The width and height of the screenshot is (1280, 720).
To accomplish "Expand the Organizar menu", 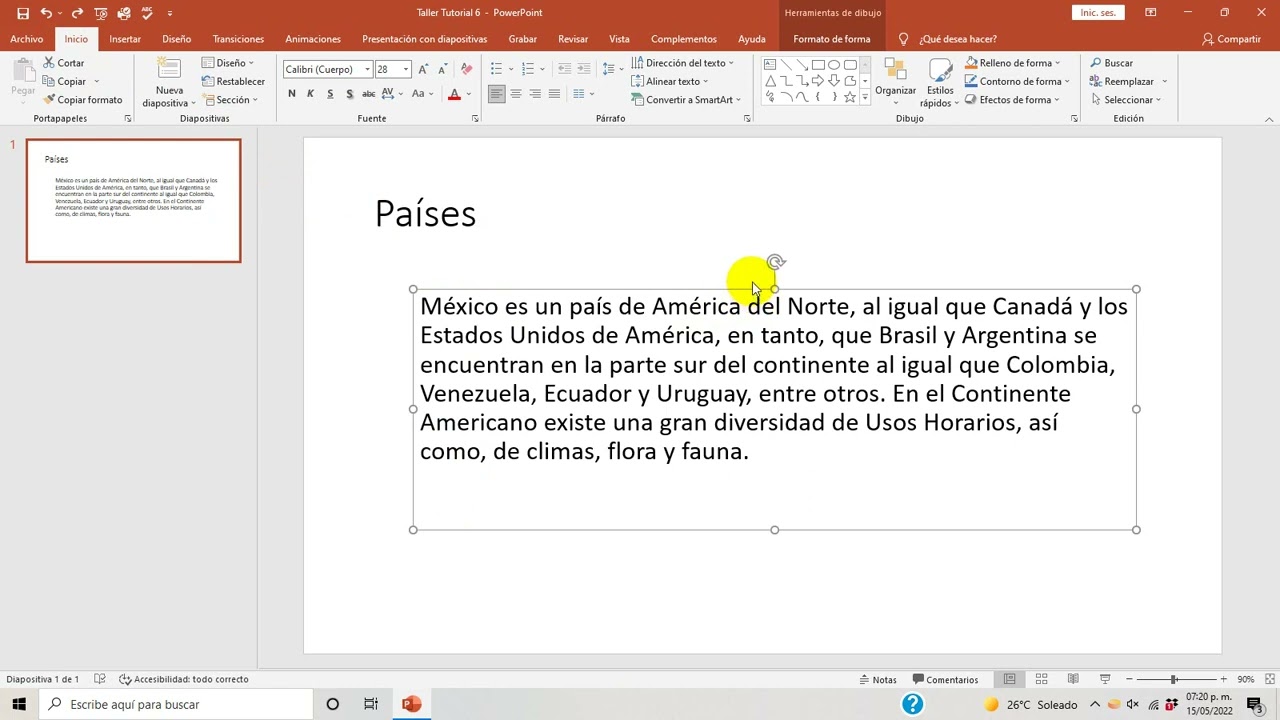I will (895, 82).
